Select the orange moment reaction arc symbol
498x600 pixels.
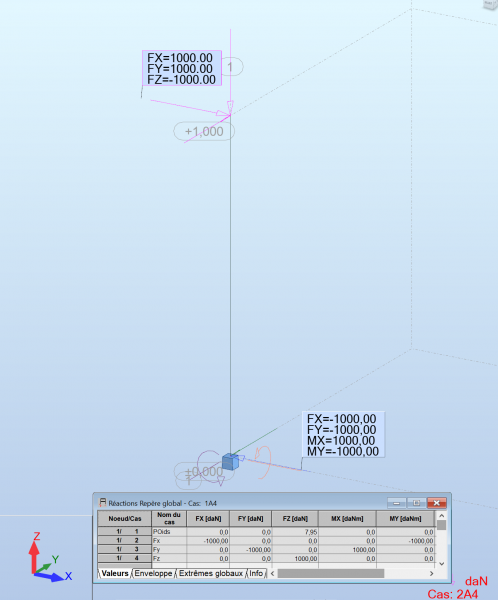(x=264, y=461)
